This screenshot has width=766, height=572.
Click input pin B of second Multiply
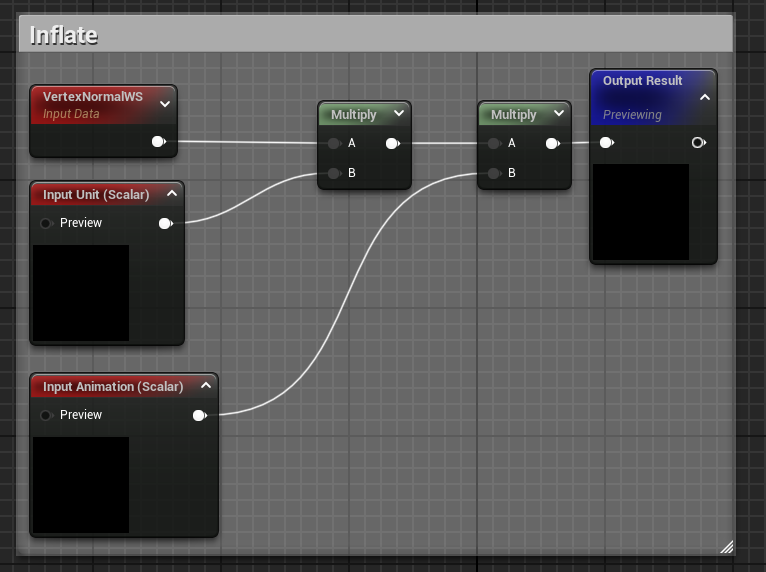(494, 173)
